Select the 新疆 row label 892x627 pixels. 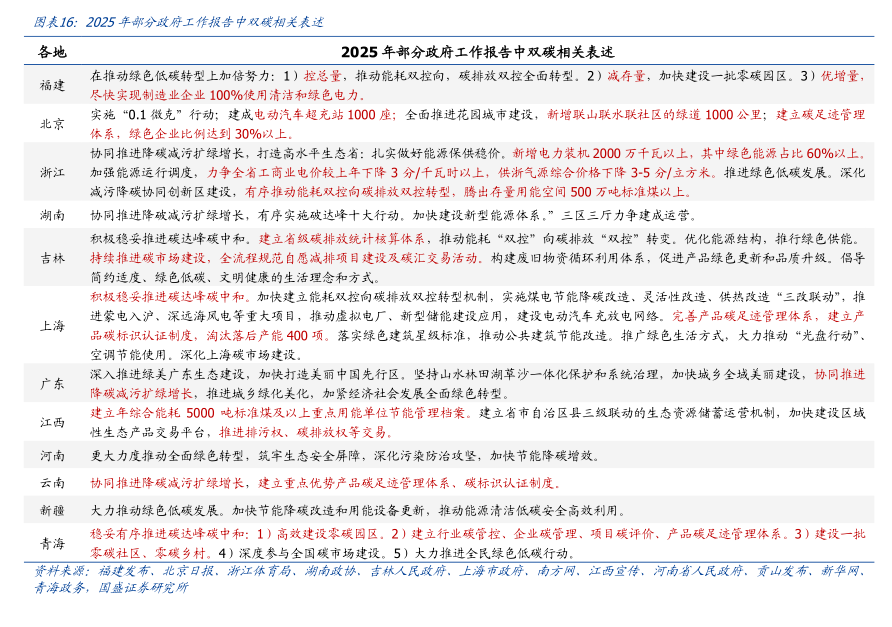52,510
